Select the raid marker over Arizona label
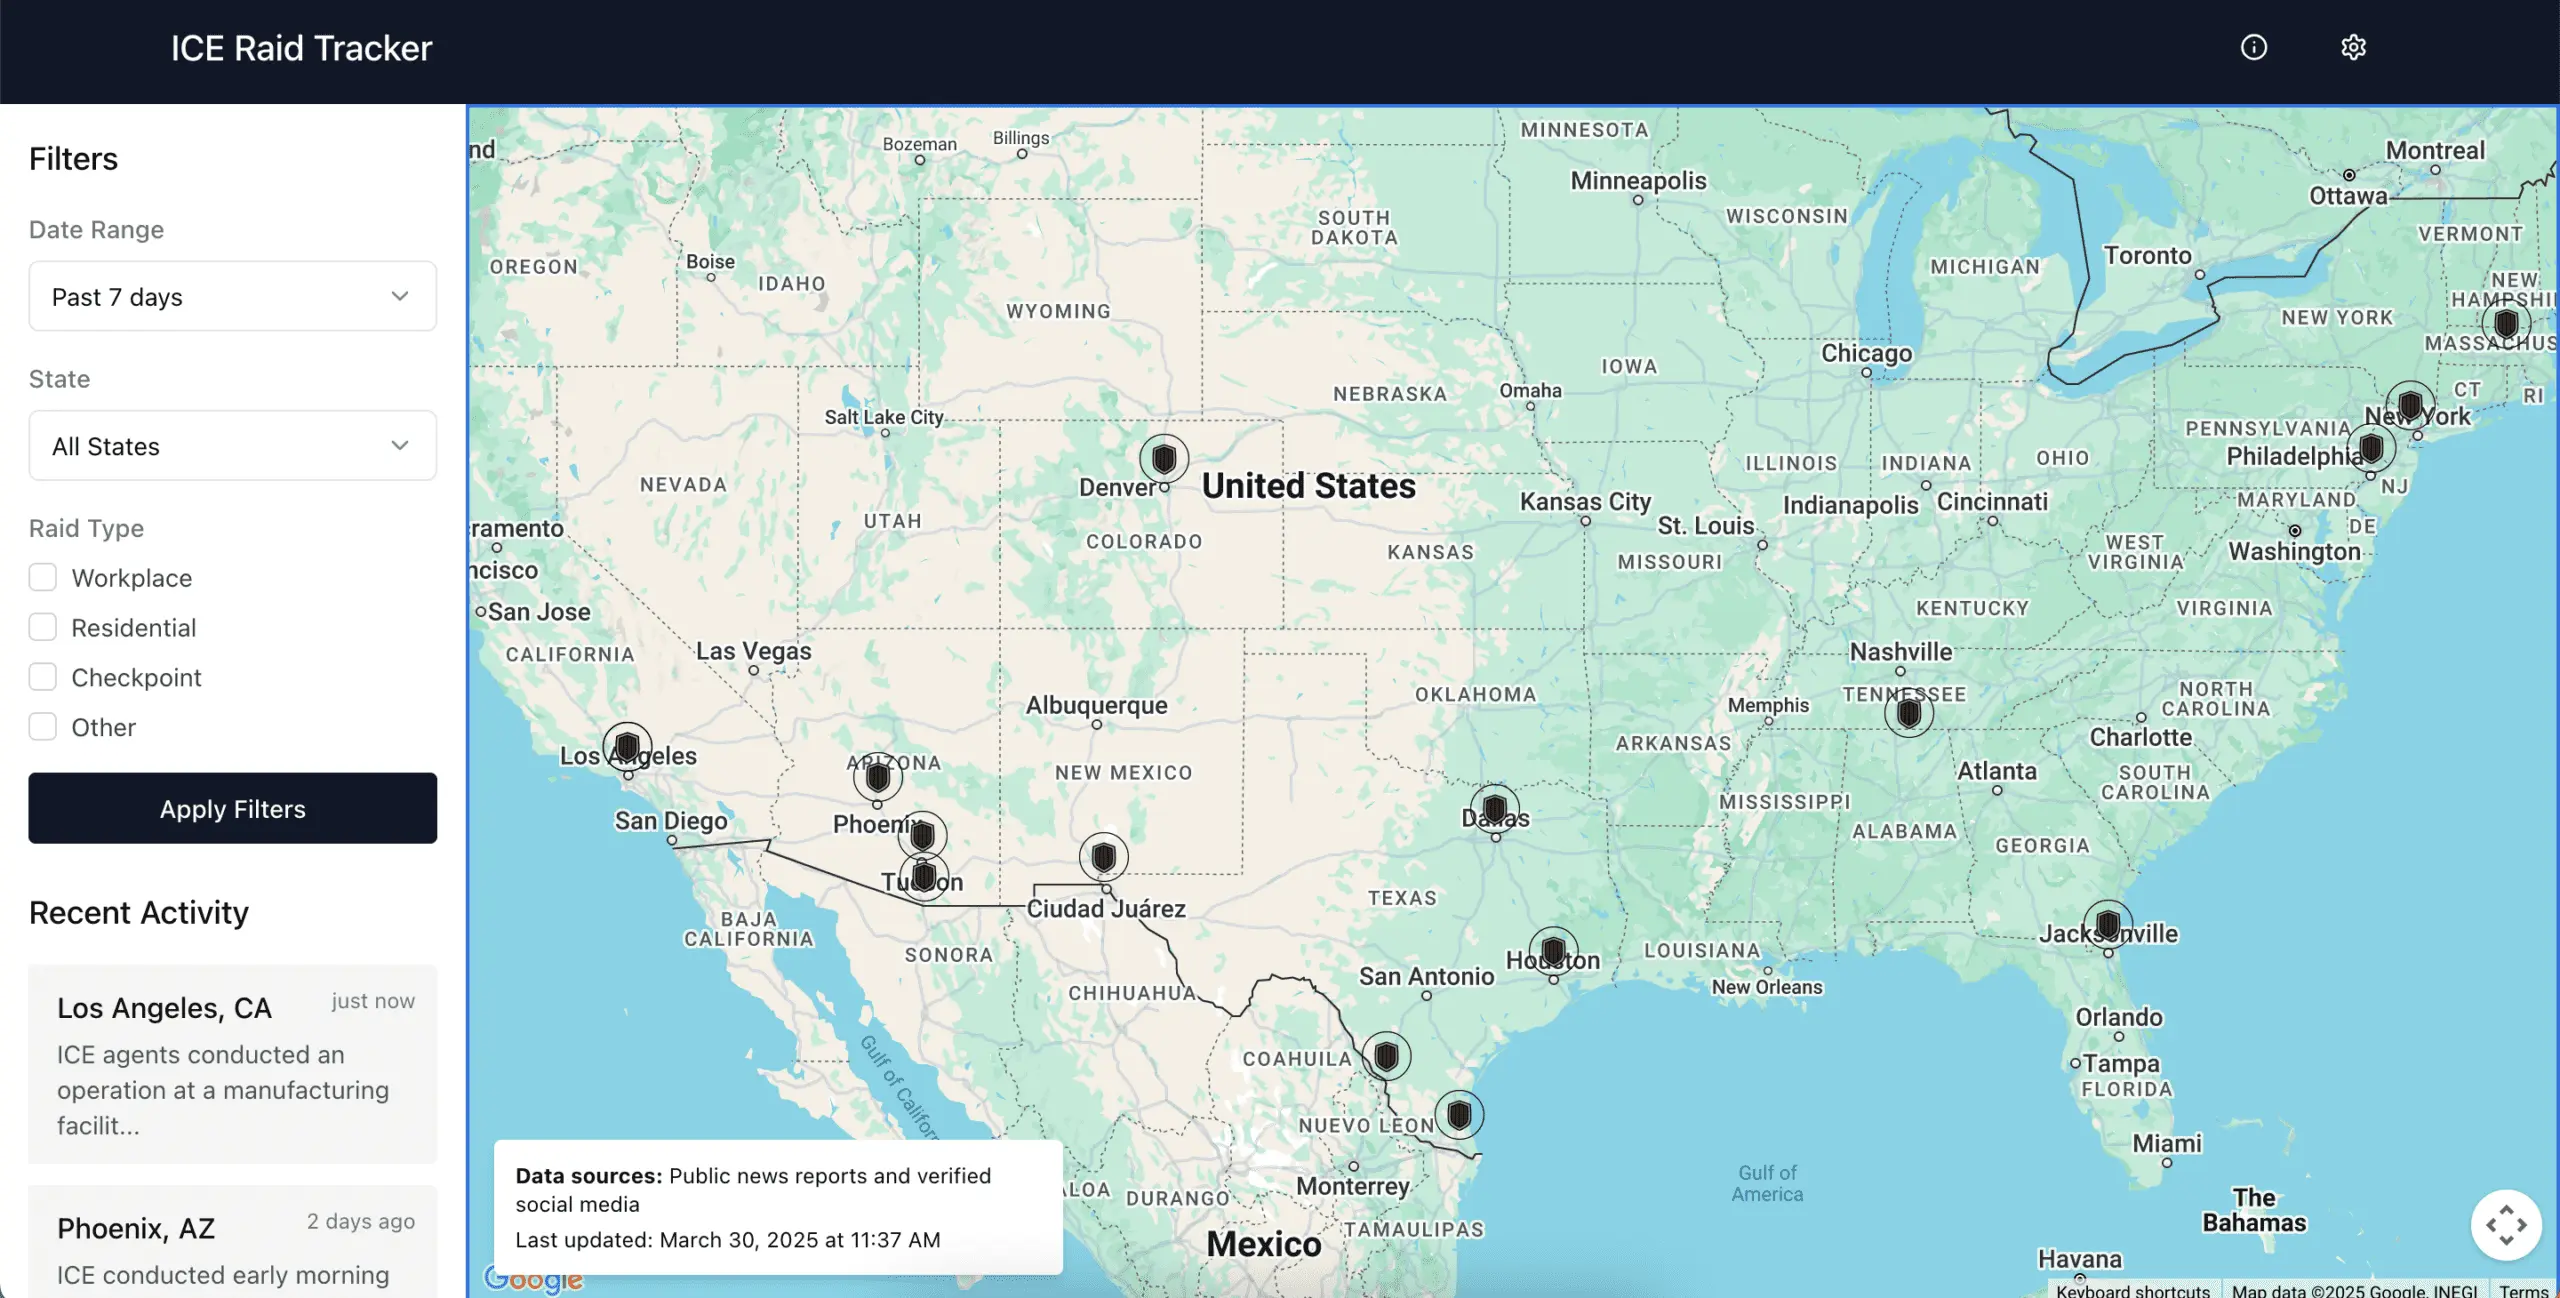 click(x=878, y=777)
